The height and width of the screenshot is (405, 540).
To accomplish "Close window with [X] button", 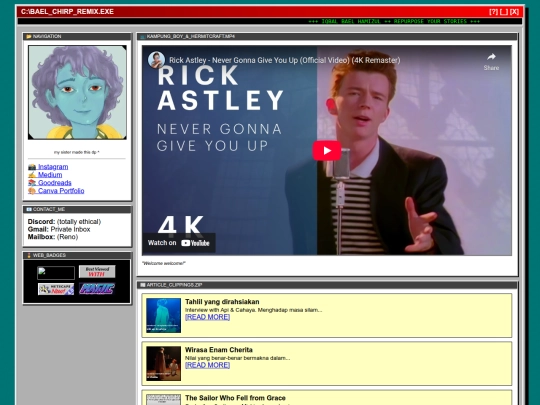I will tap(514, 12).
